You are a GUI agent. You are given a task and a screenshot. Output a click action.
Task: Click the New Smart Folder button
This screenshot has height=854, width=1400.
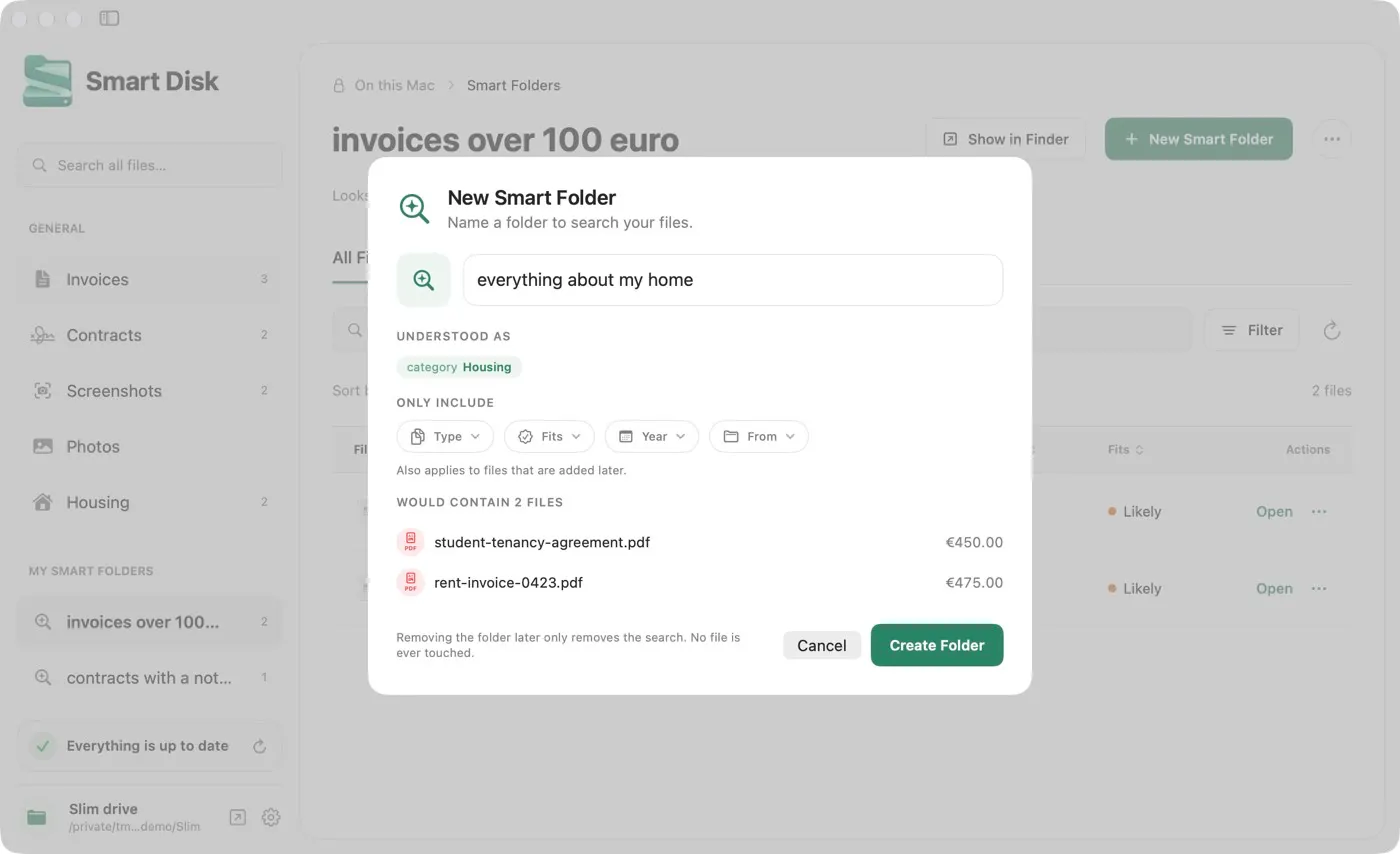pos(1199,139)
